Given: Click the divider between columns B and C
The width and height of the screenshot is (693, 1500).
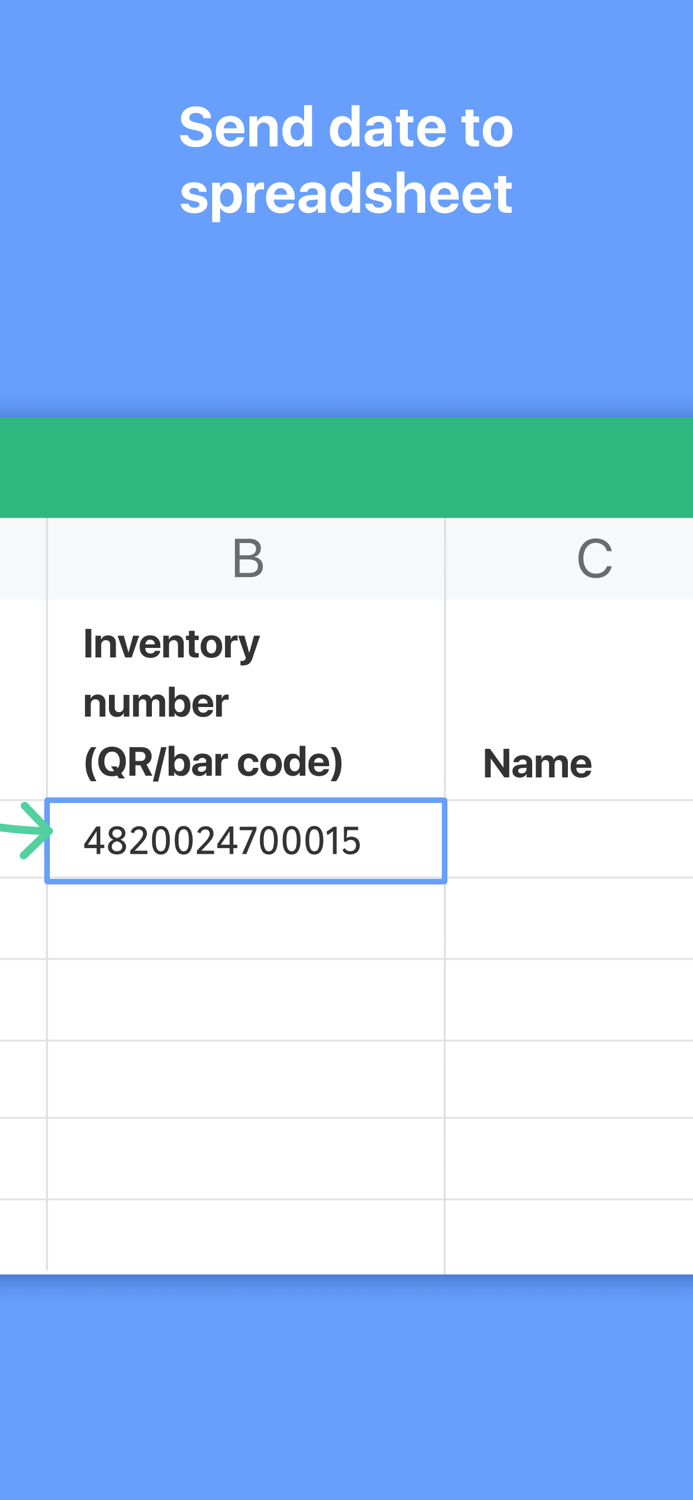Looking at the screenshot, I should click(446, 557).
